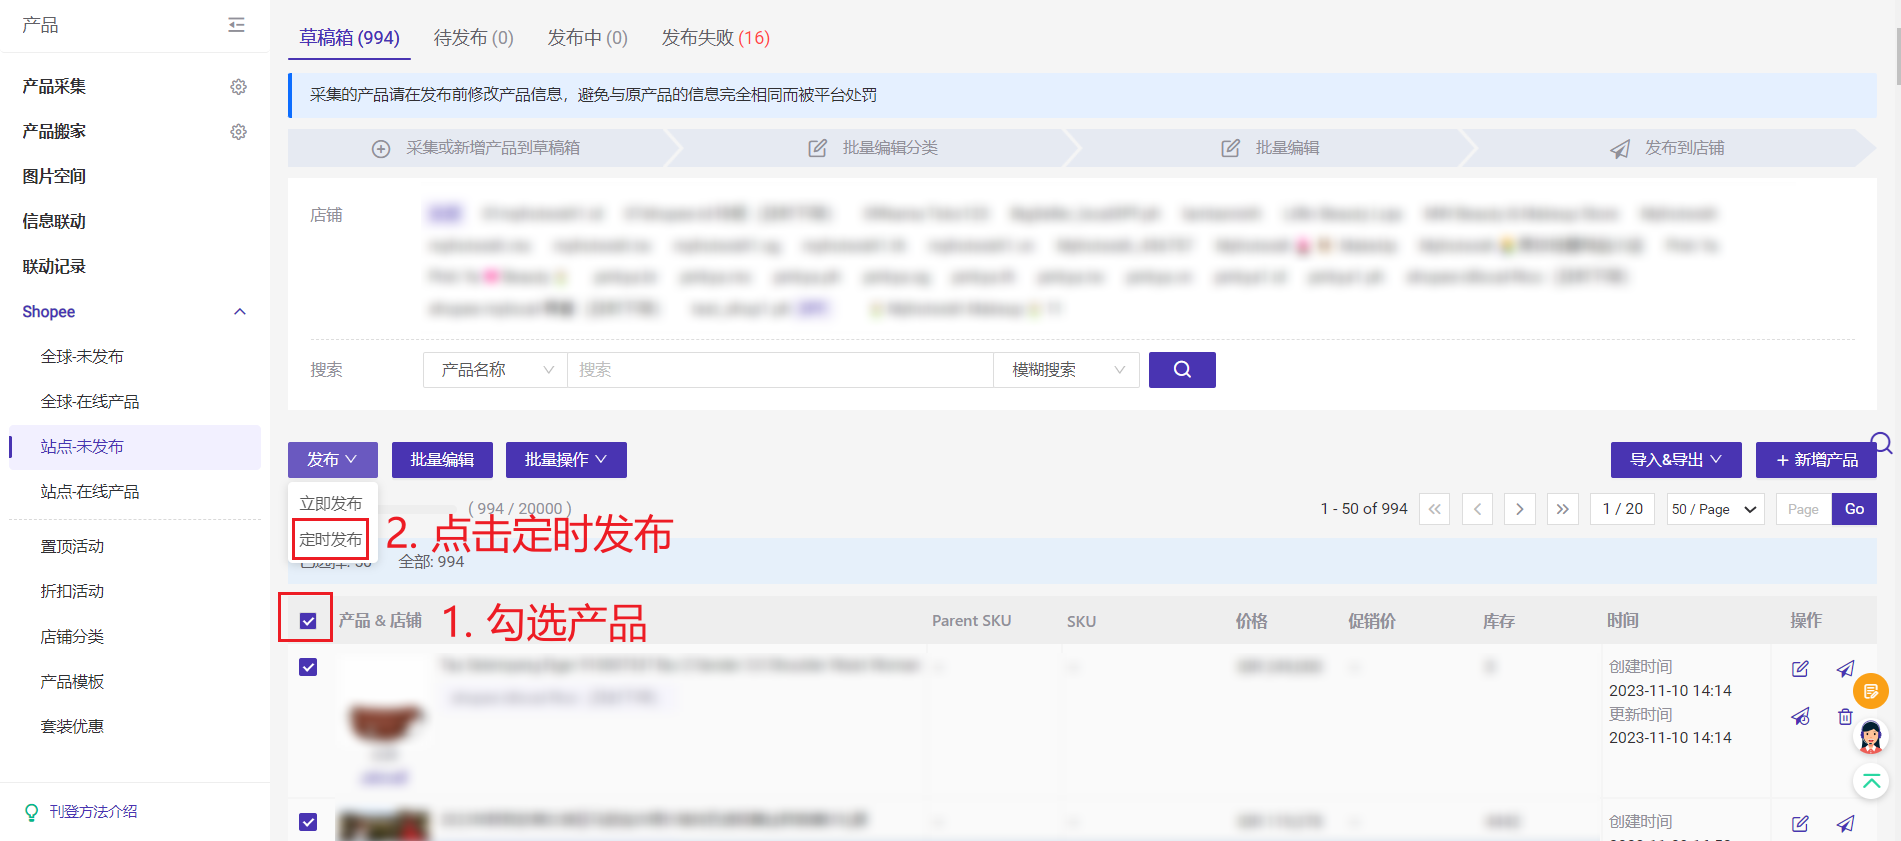The image size is (1901, 841).
Task: Click the edit pencil icon in first product row
Action: pos(1799,669)
